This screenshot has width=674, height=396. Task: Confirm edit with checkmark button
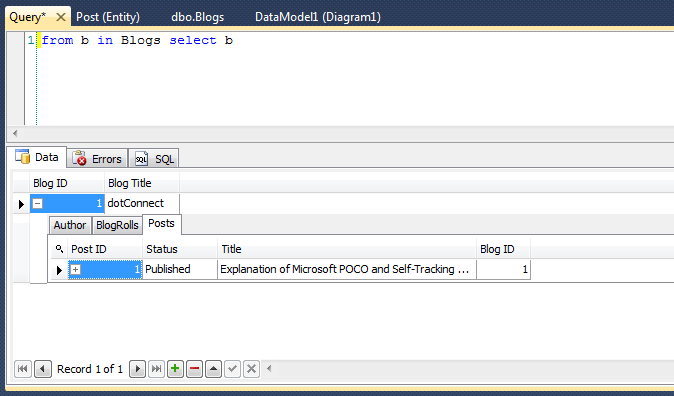point(233,369)
